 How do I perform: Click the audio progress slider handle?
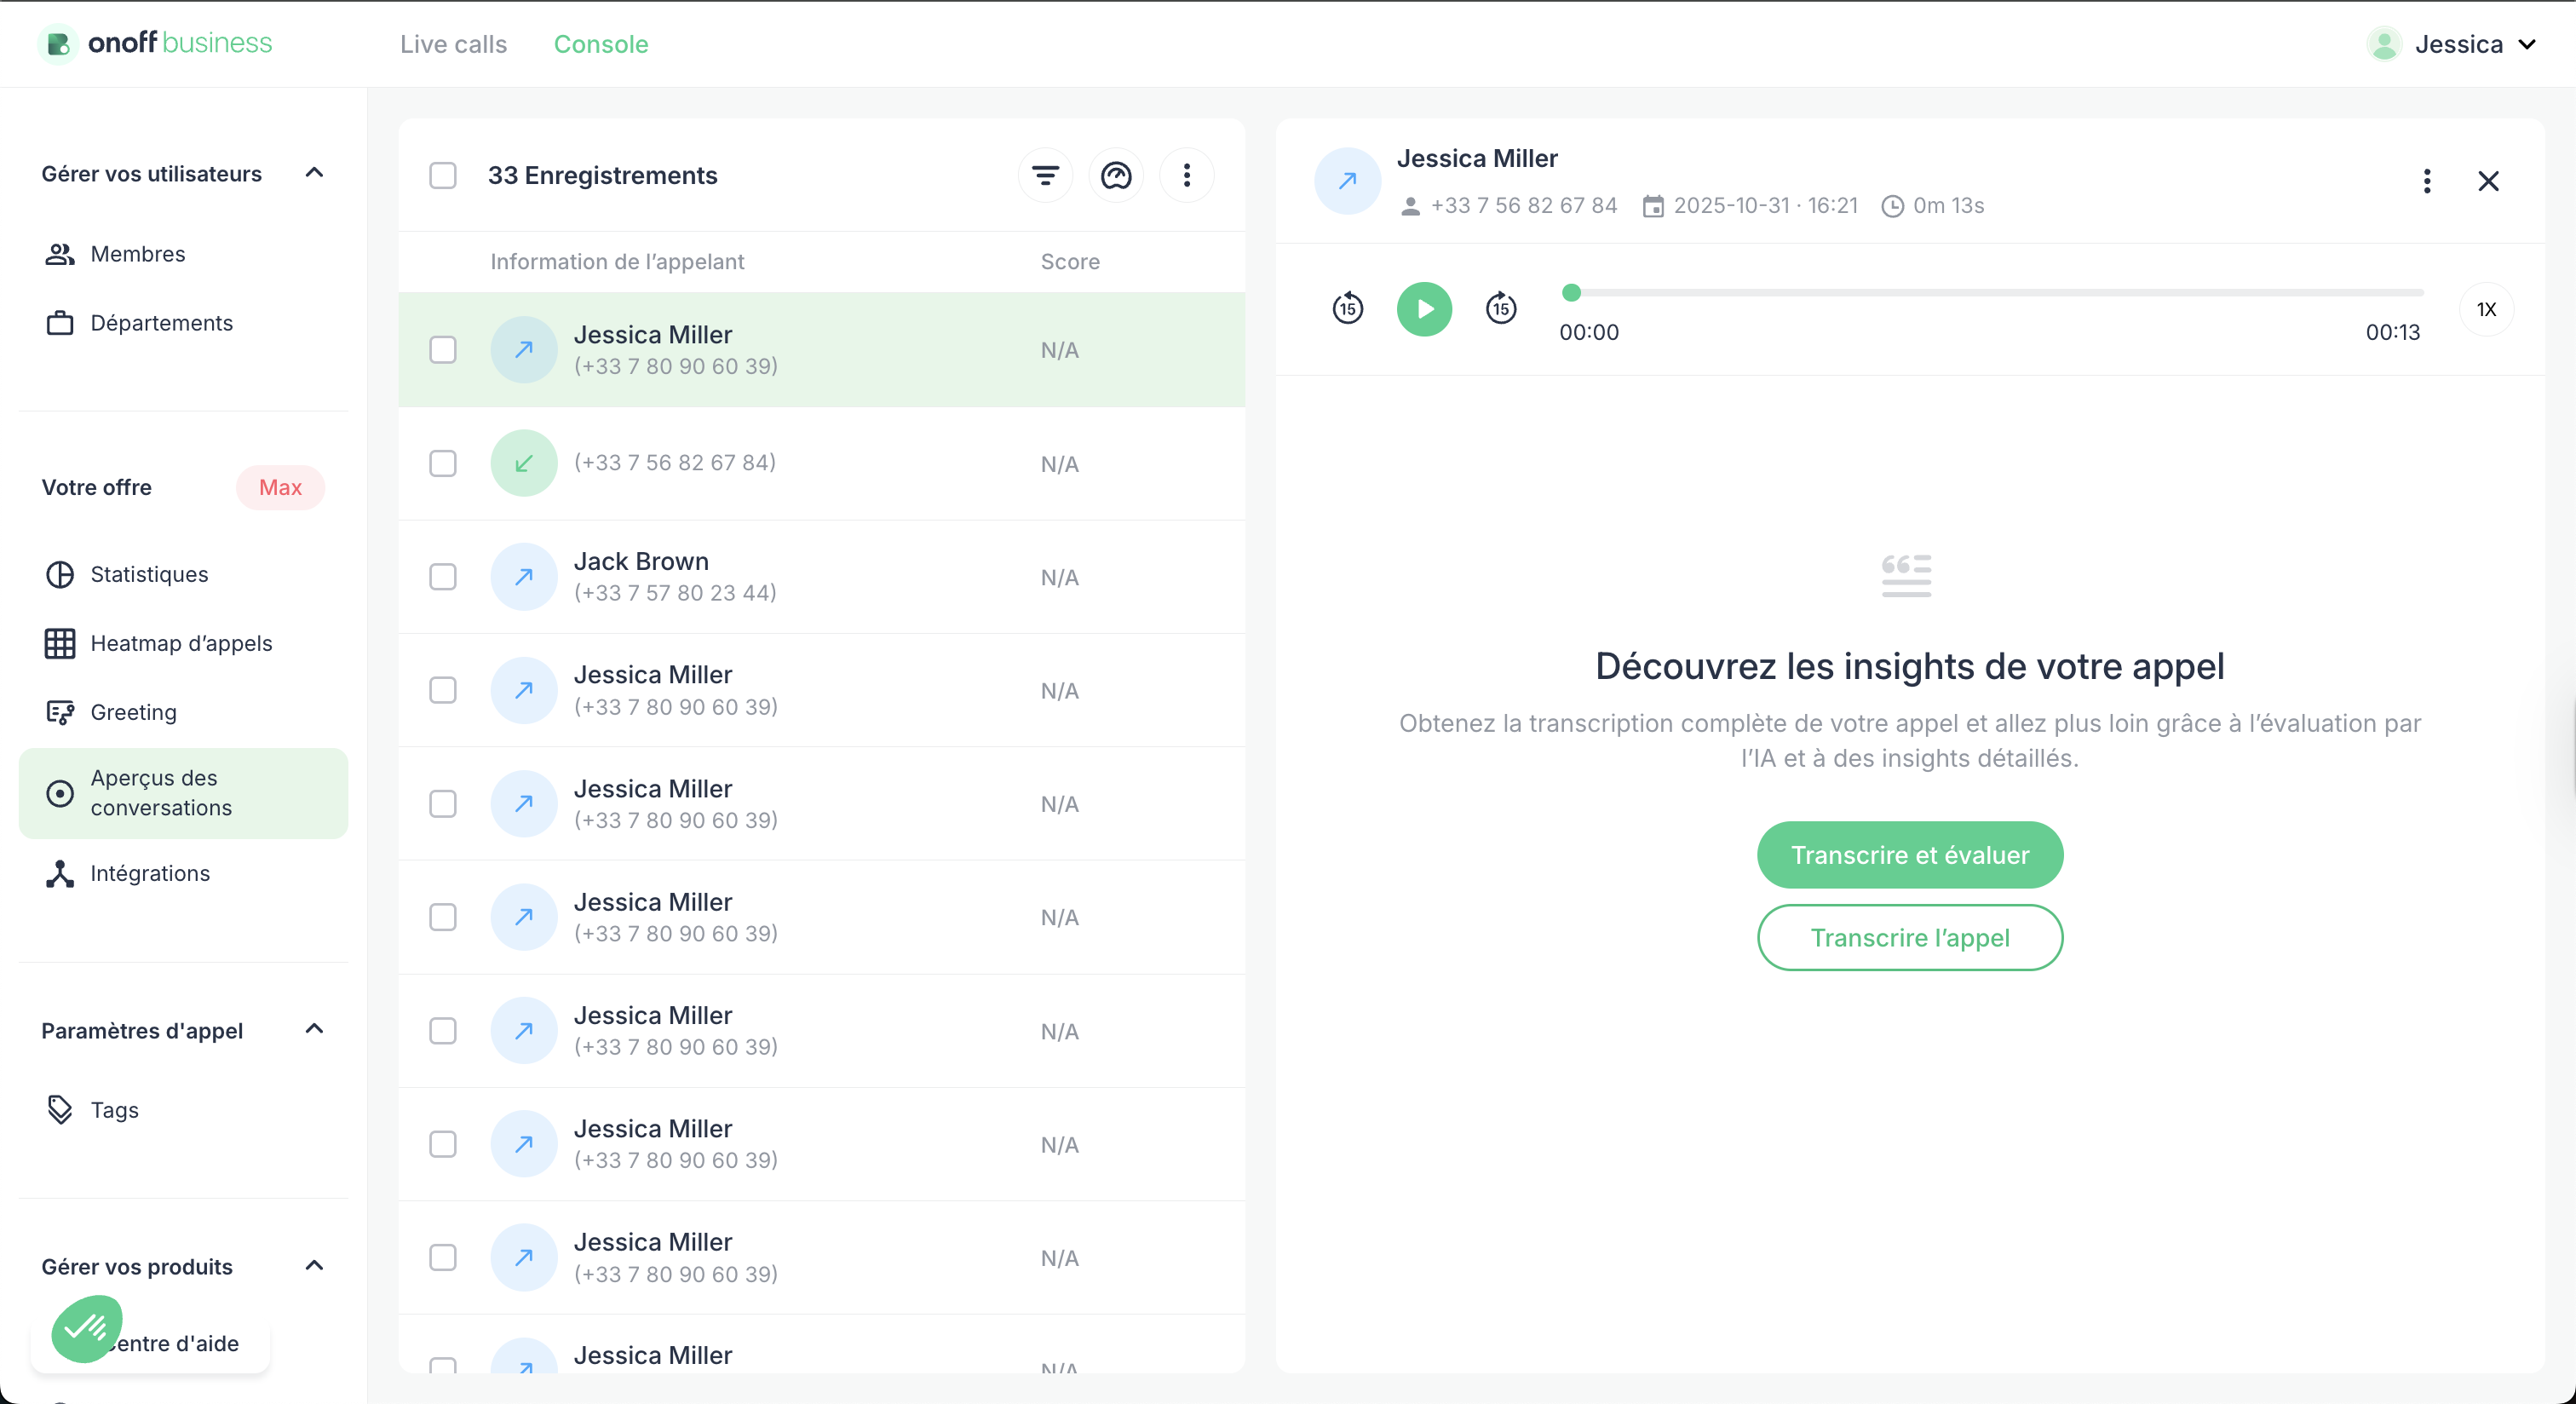[x=1571, y=293]
